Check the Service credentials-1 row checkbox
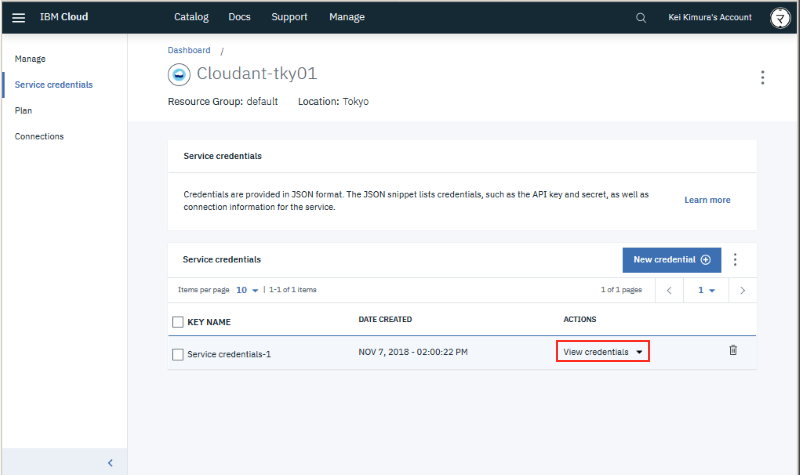This screenshot has height=475, width=800. click(x=178, y=354)
